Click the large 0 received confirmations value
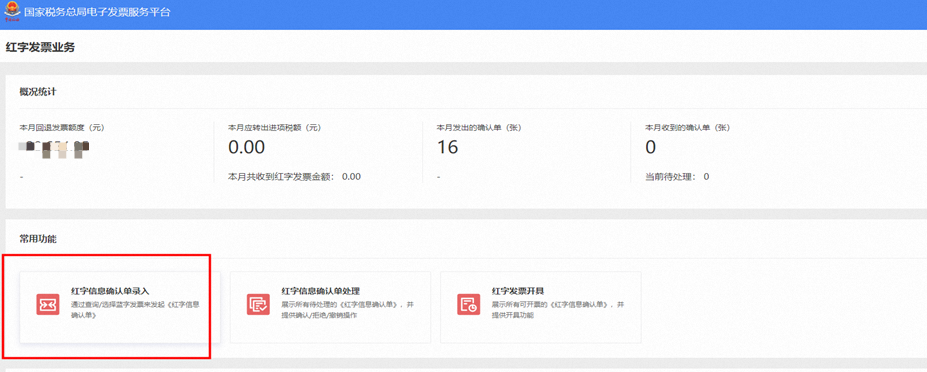927x372 pixels. [651, 147]
